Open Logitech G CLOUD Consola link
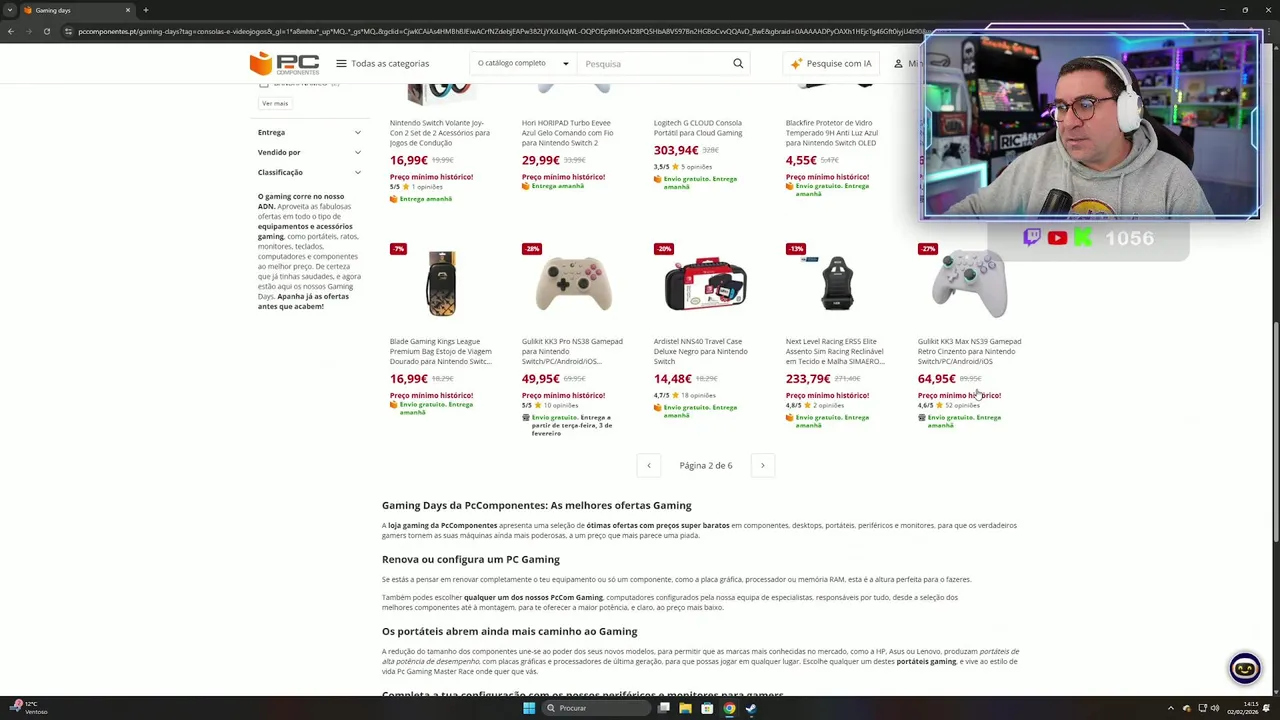Viewport: 1280px width, 720px height. click(698, 128)
